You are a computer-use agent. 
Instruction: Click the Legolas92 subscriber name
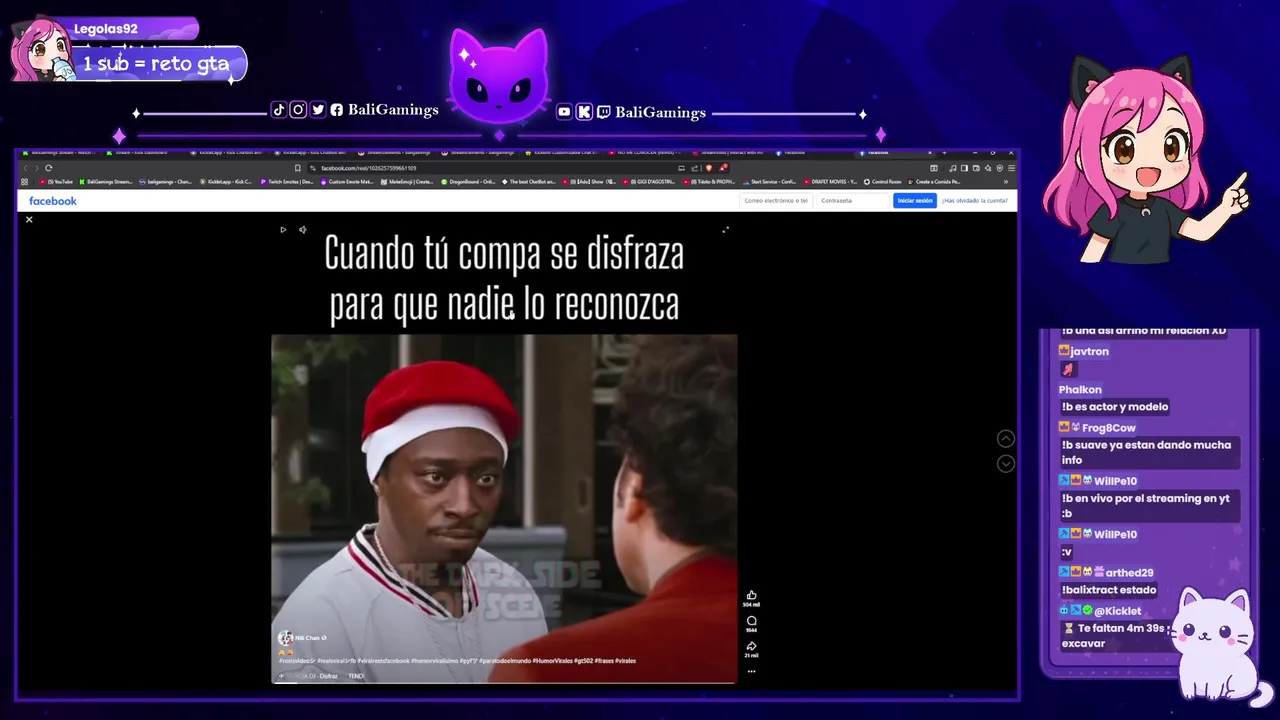[x=106, y=29]
